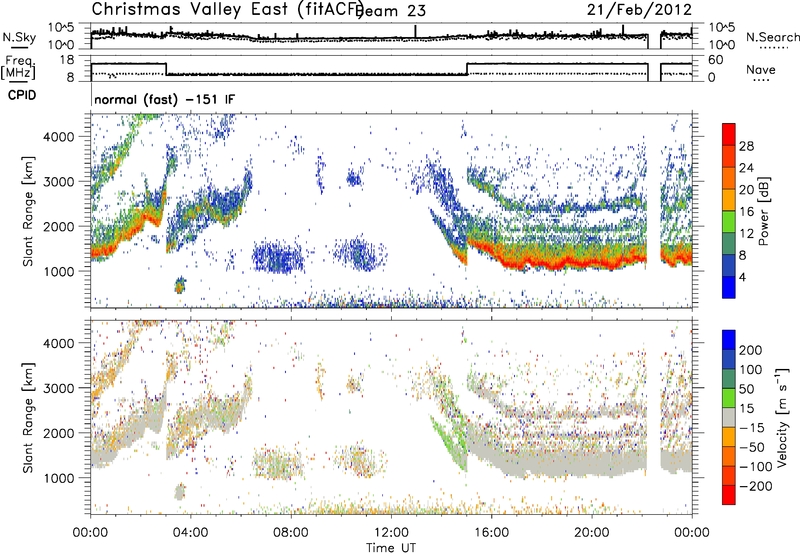Click the 'Velocity [m s-1]' colorbar label

click(783, 417)
